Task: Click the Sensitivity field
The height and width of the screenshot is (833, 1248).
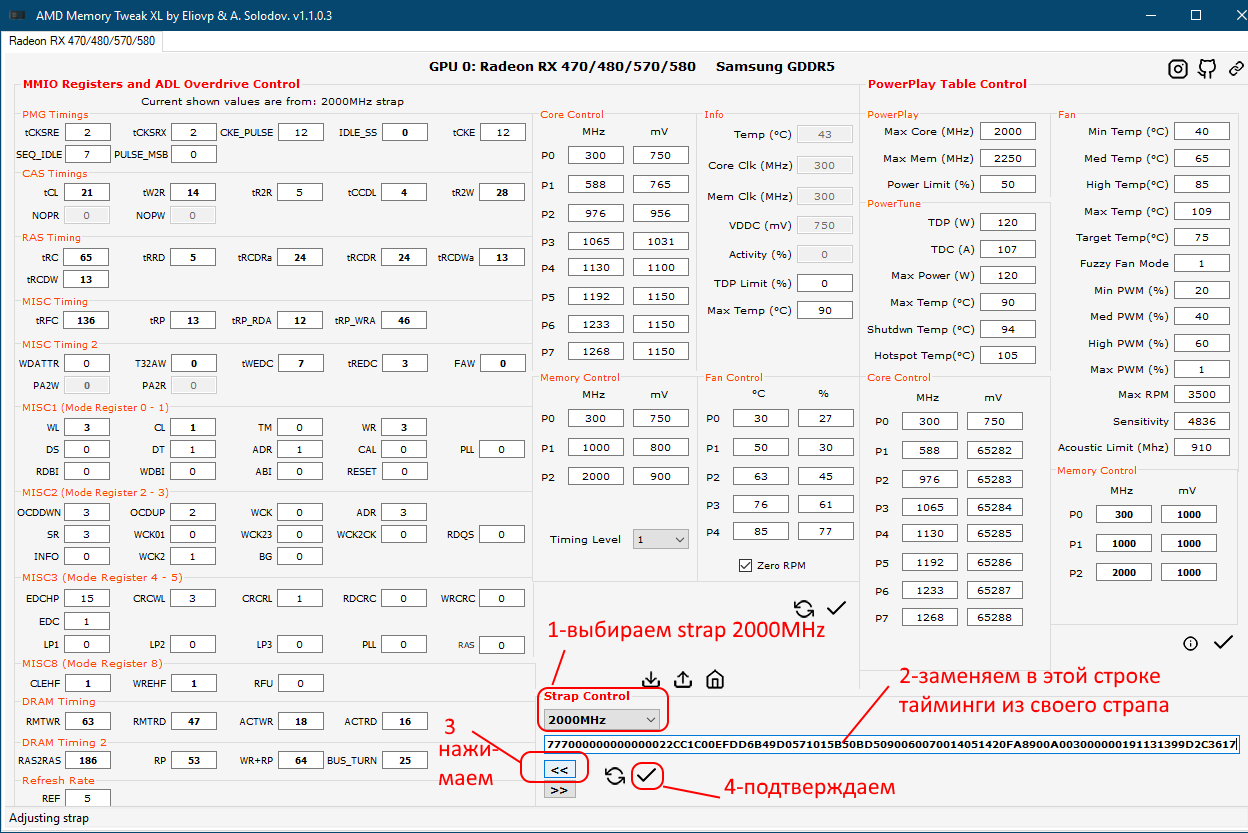Action: tap(1202, 421)
